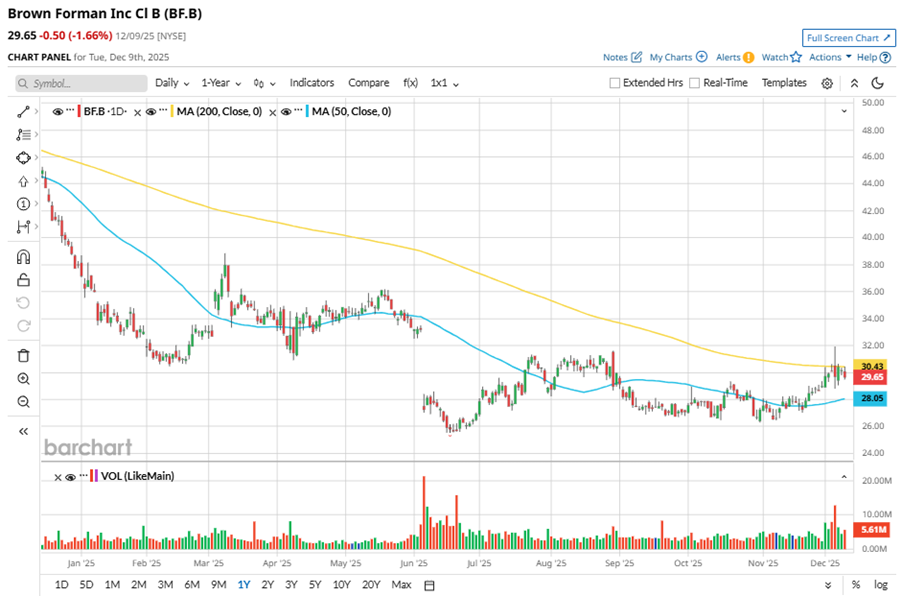
Task: Remove the BF.B series with its x
Action: [x=137, y=113]
